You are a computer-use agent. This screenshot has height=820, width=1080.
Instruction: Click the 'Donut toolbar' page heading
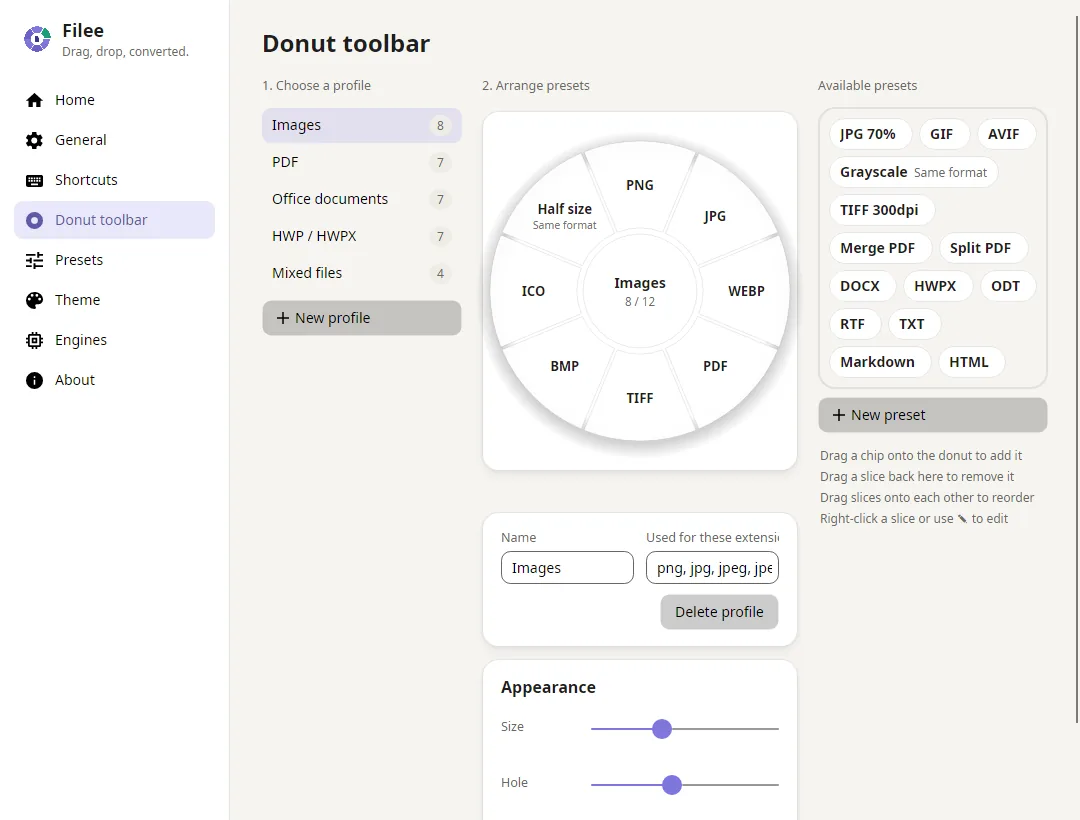point(346,43)
